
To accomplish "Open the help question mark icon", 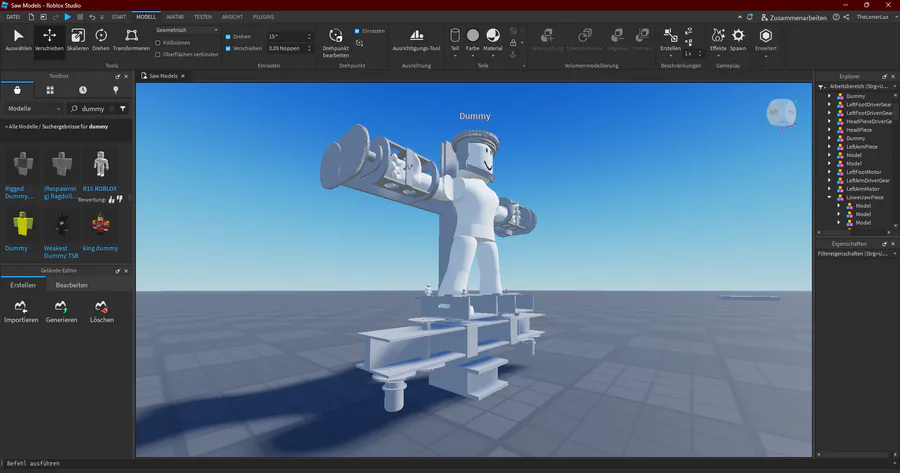I will (x=836, y=17).
